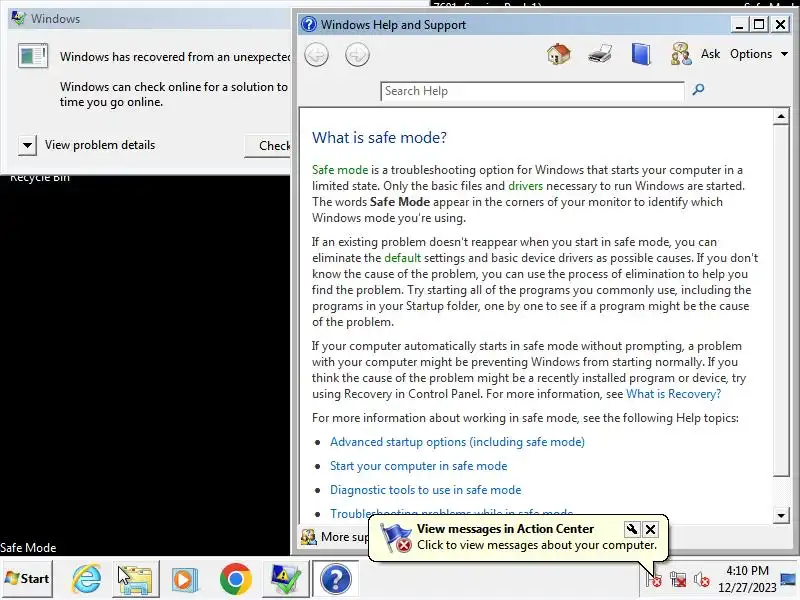
Task: Go back in Help and Support
Action: point(316,55)
